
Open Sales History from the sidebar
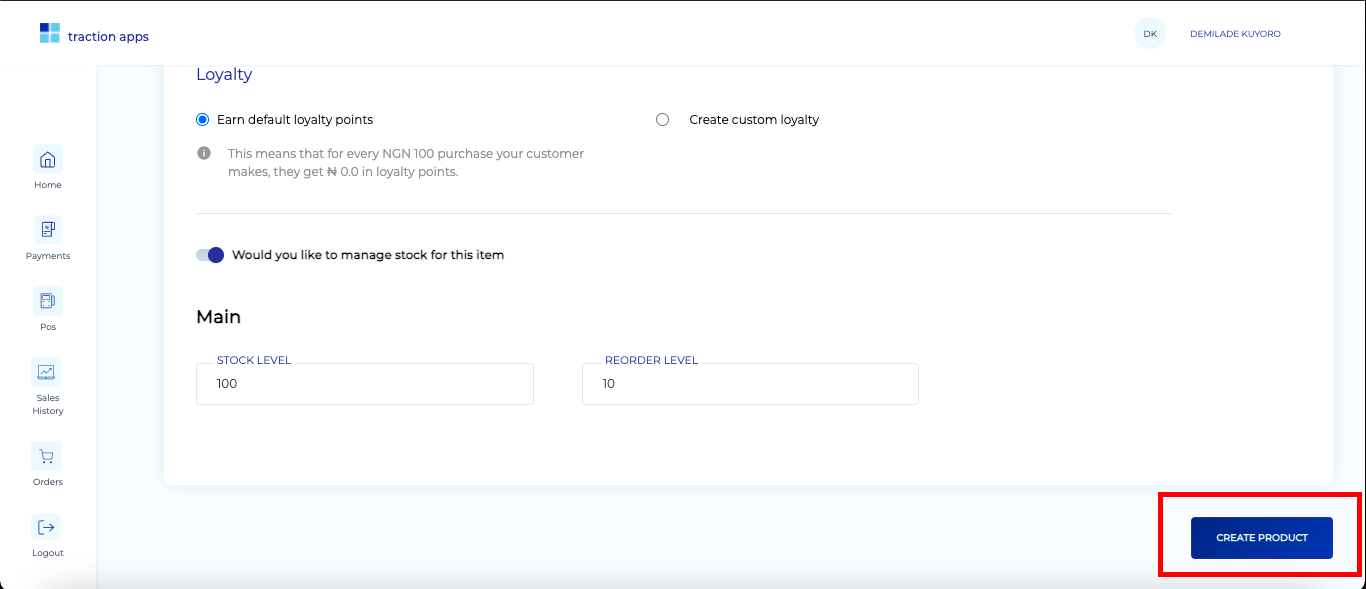[x=46, y=371]
